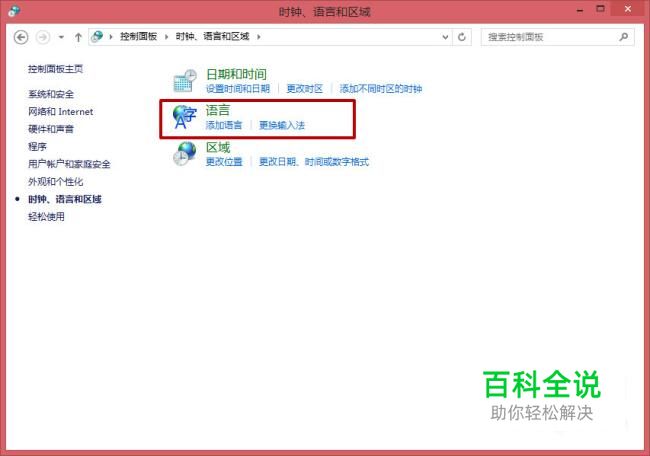Maximize the 时钟、语言和区域 window

[600, 9]
